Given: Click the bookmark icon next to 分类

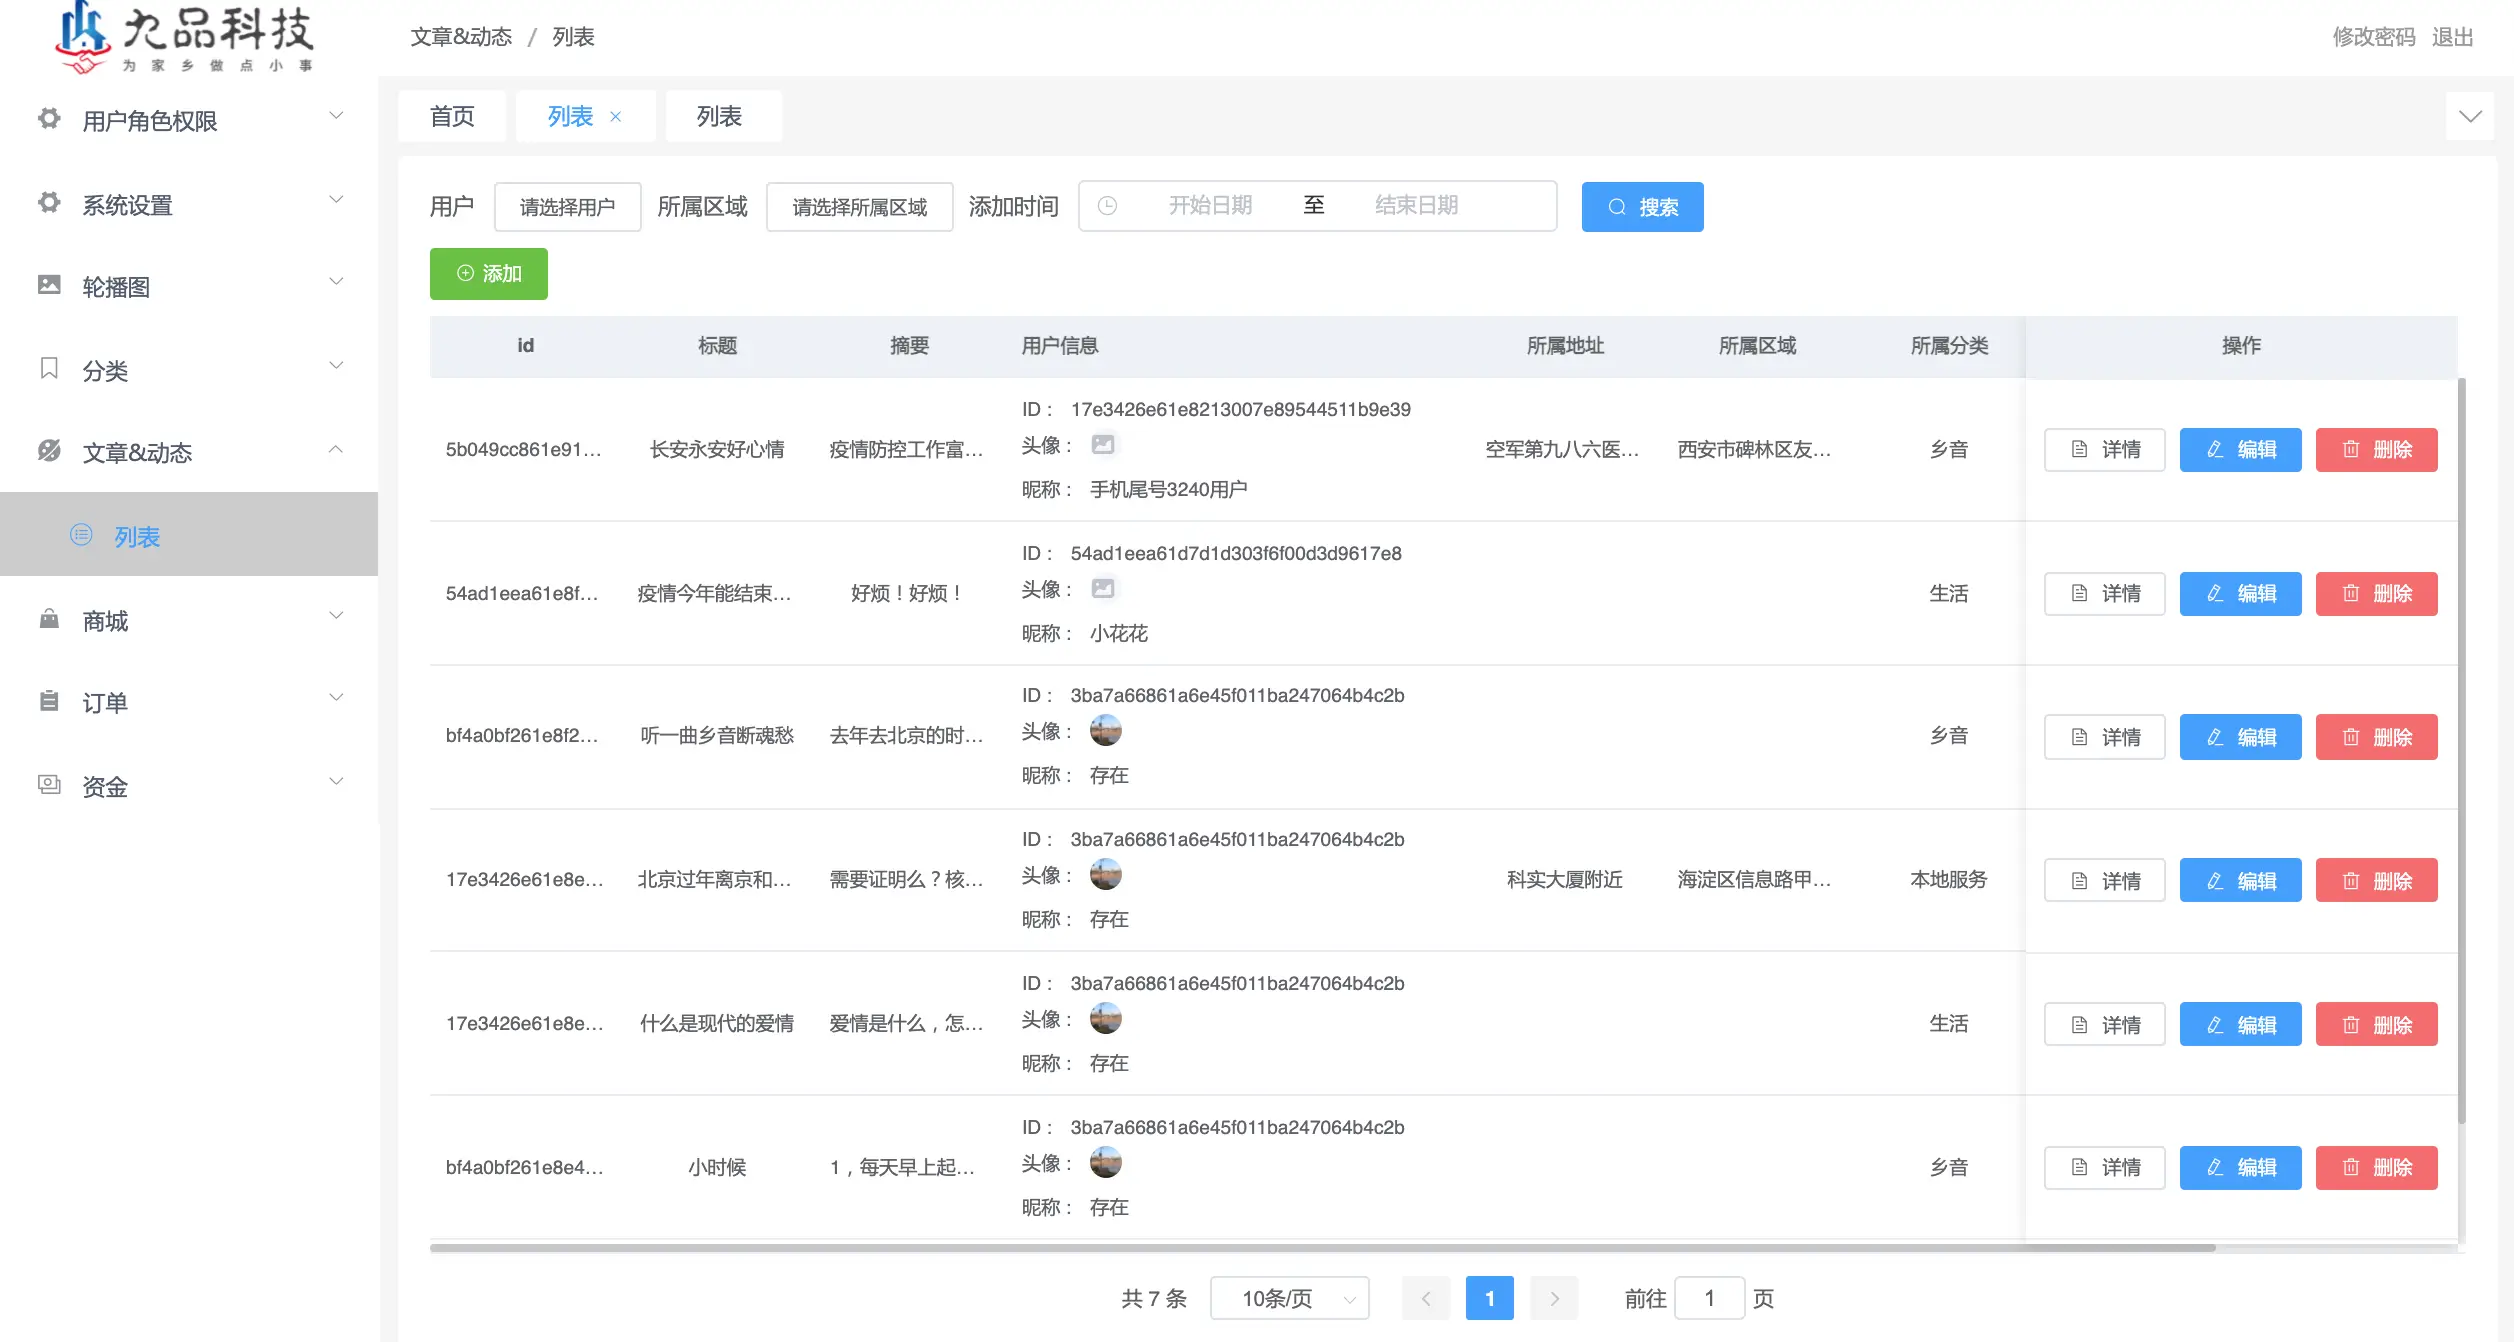Looking at the screenshot, I should coord(49,369).
